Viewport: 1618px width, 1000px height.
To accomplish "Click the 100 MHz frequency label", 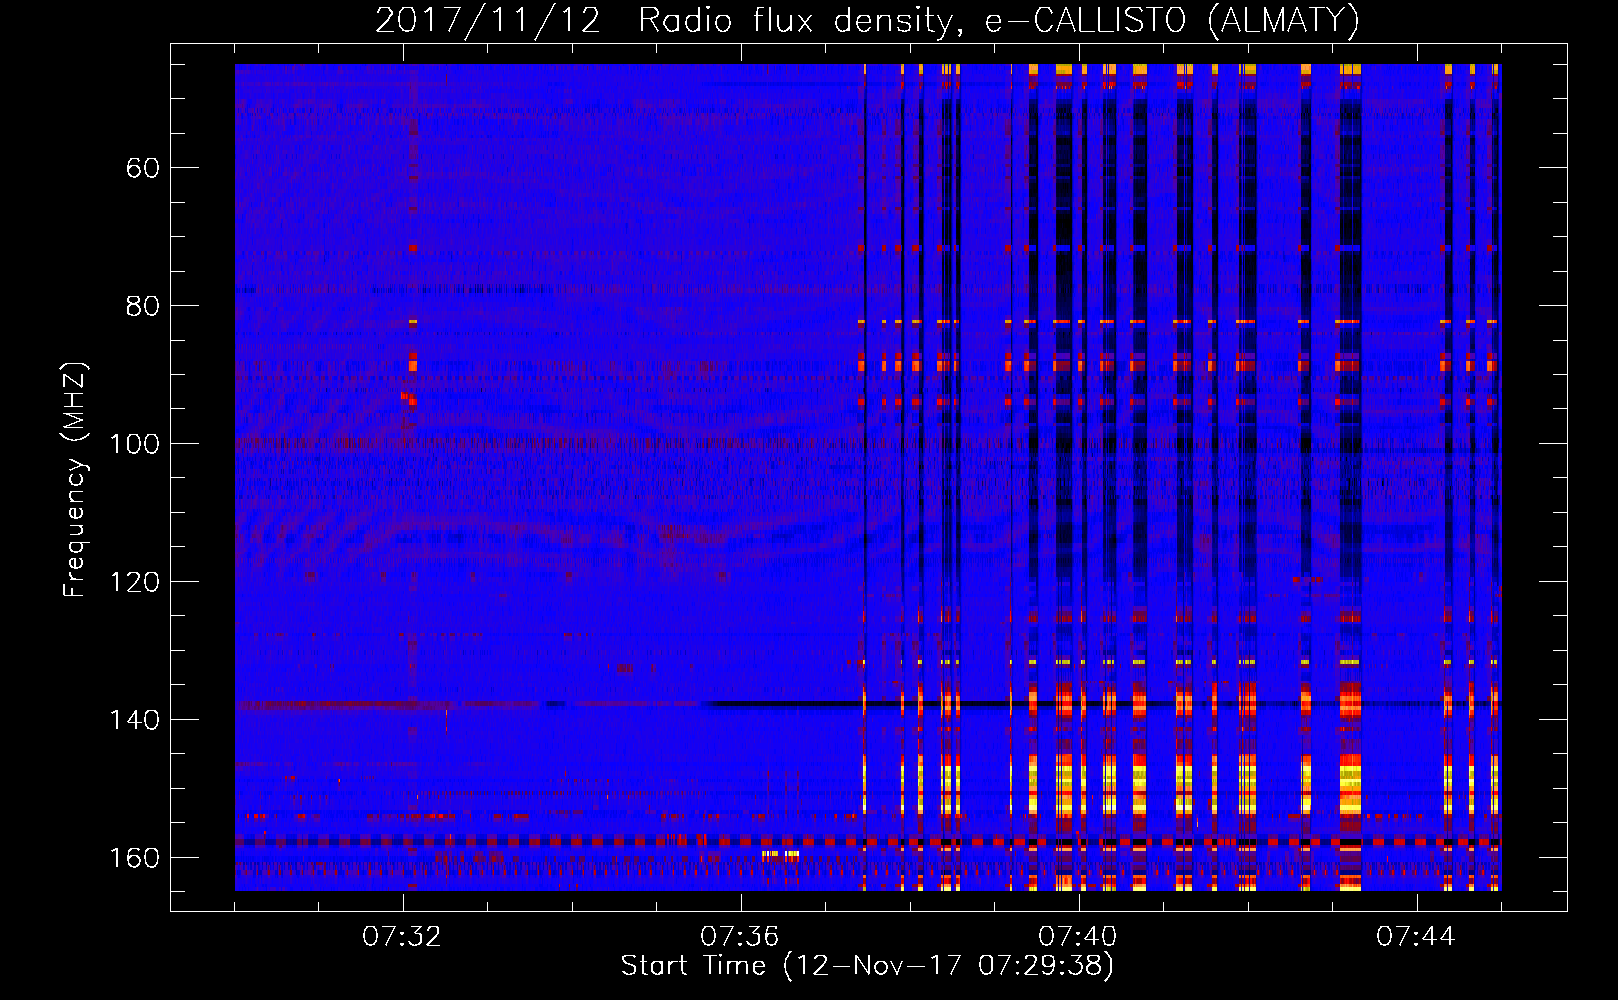I will tap(134, 444).
